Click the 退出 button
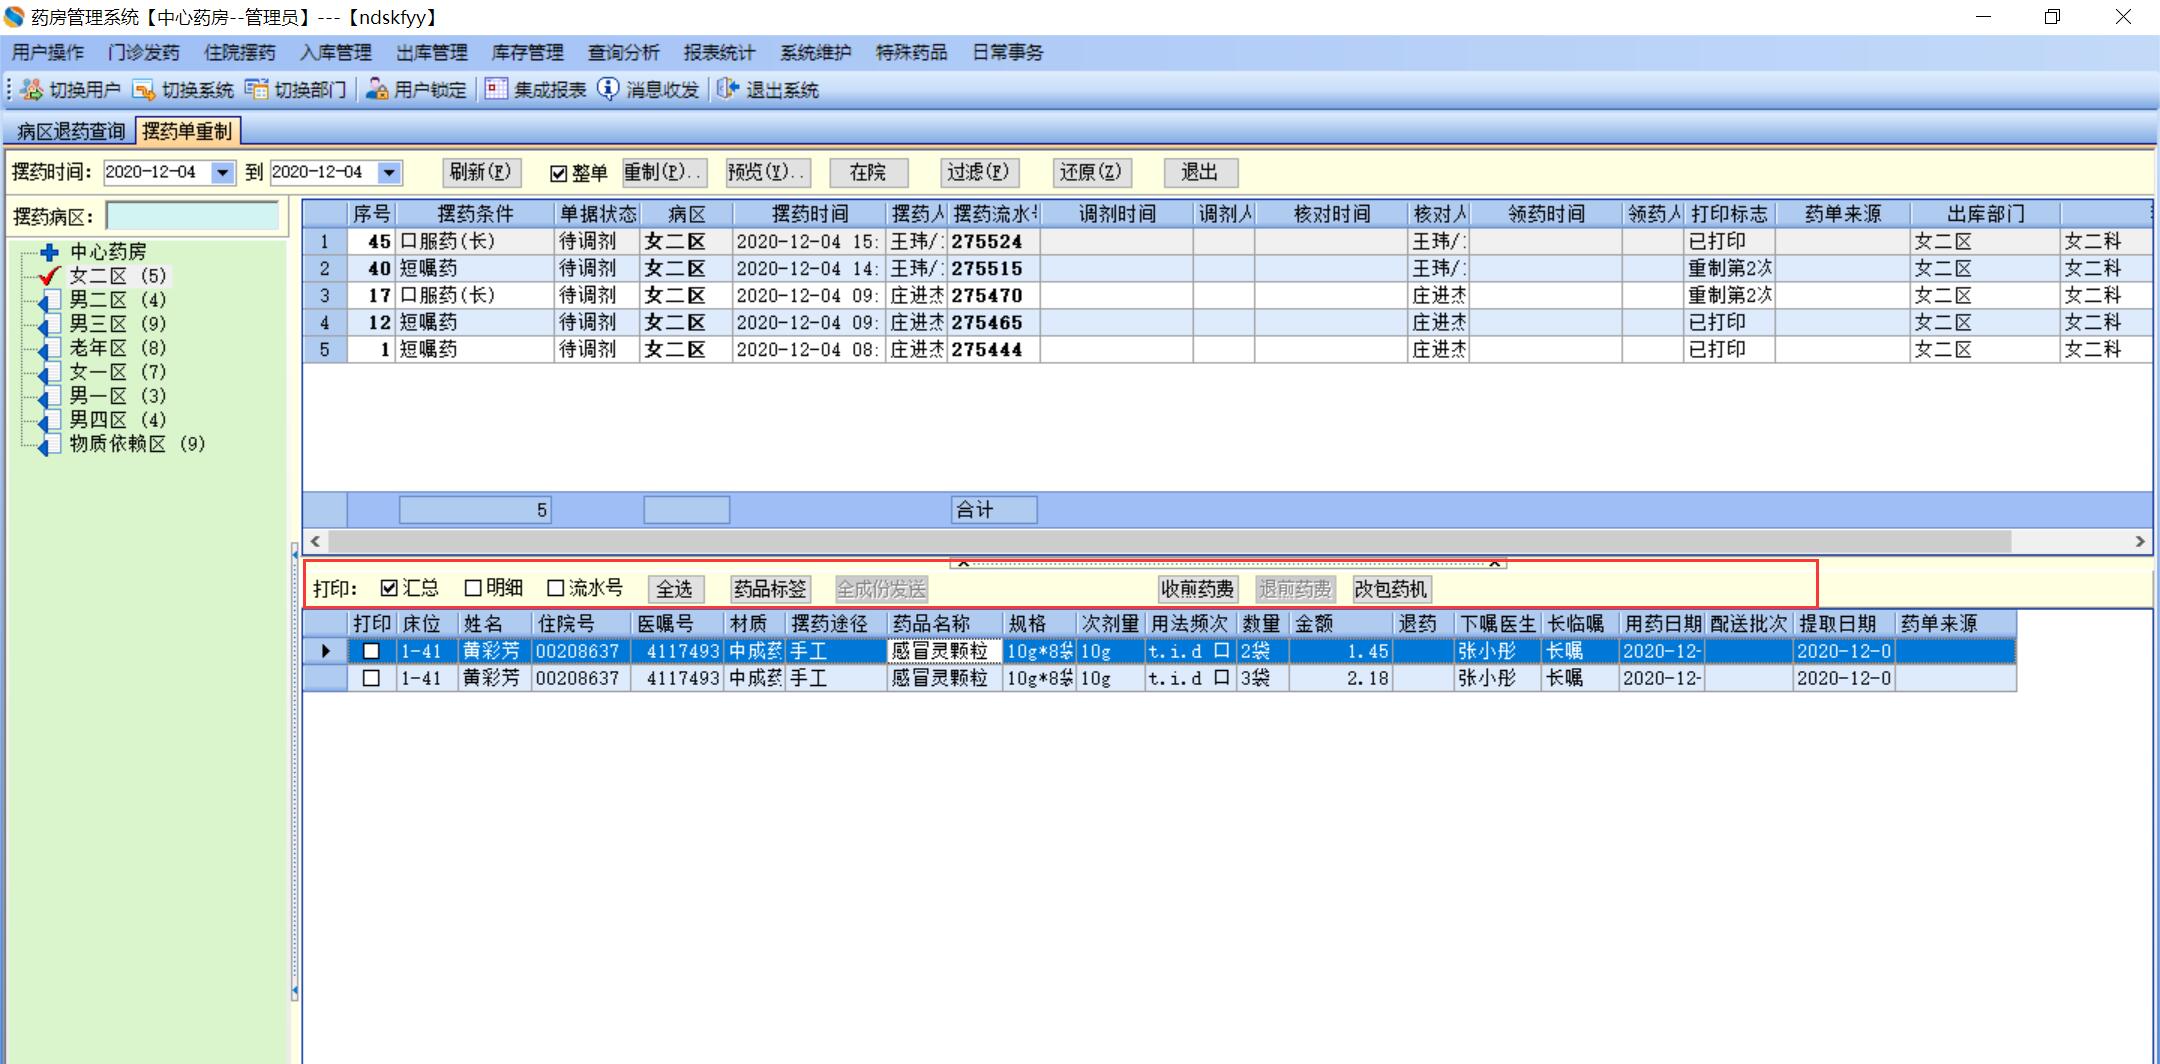Viewport: 2160px width, 1064px height. tap(1200, 173)
